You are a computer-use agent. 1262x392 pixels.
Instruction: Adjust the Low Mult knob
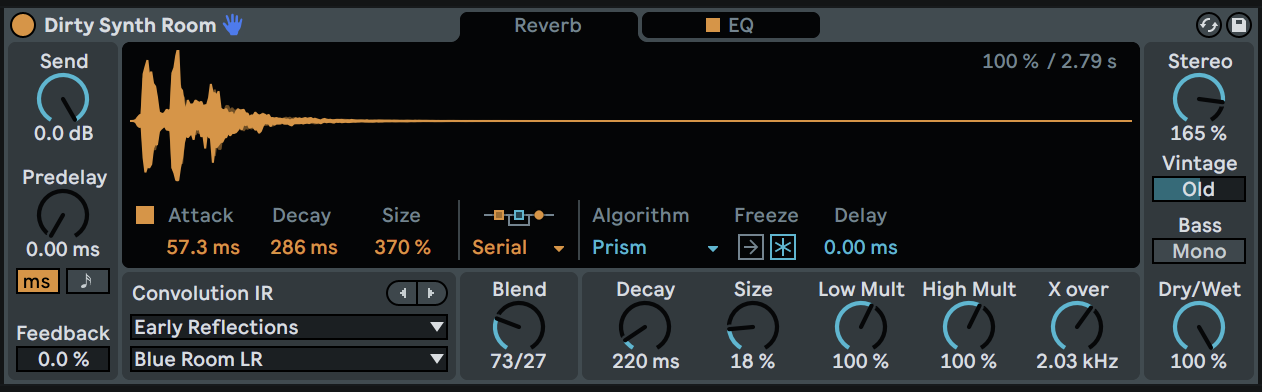point(861,327)
